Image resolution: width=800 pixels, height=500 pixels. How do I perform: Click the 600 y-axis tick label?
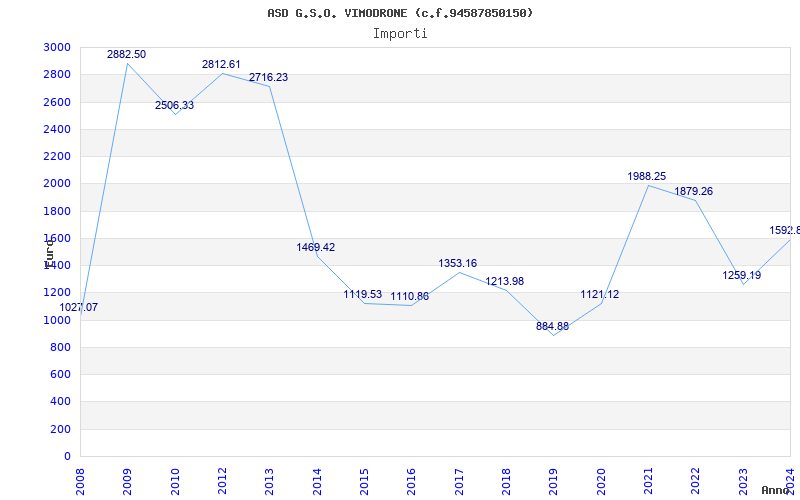point(60,374)
